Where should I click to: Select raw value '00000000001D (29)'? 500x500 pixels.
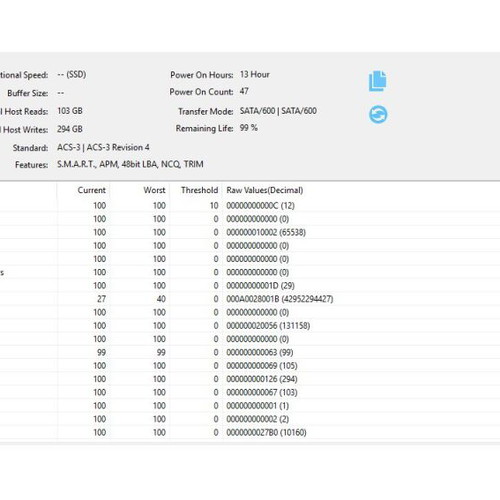(260, 286)
